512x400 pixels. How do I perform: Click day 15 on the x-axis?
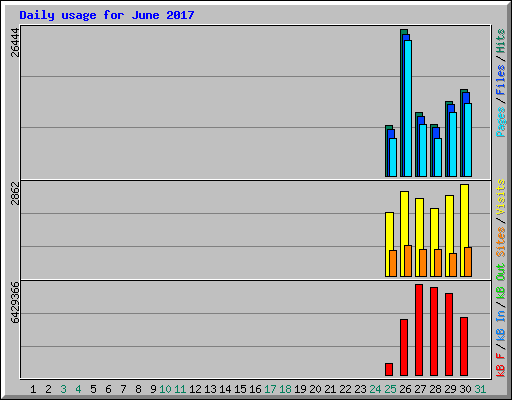click(x=240, y=389)
